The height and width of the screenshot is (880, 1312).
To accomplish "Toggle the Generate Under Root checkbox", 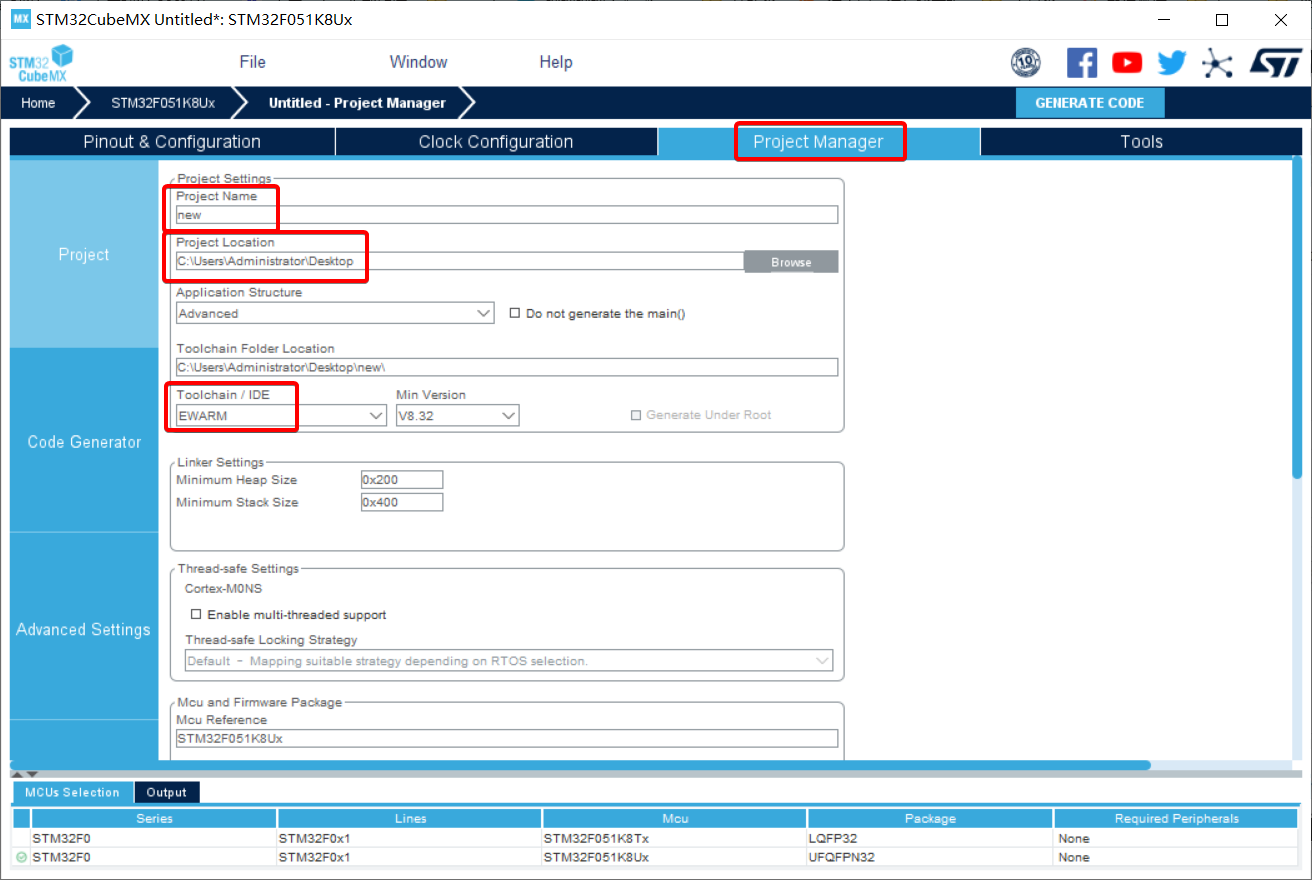I will tap(636, 415).
